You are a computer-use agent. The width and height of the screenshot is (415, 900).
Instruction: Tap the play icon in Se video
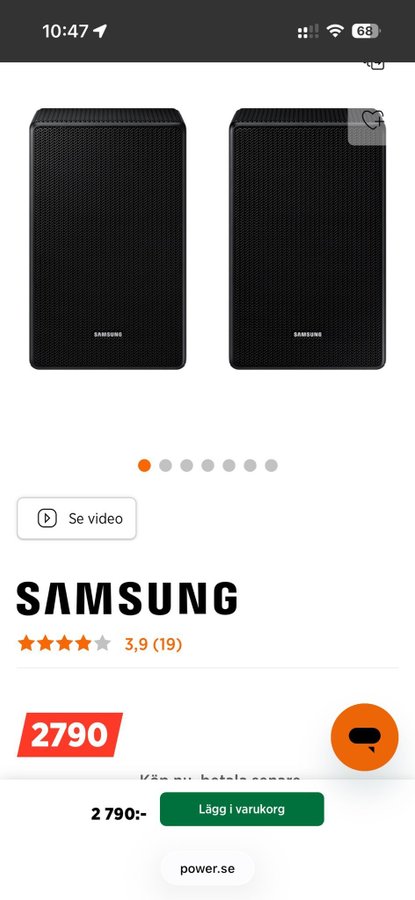pos(47,518)
